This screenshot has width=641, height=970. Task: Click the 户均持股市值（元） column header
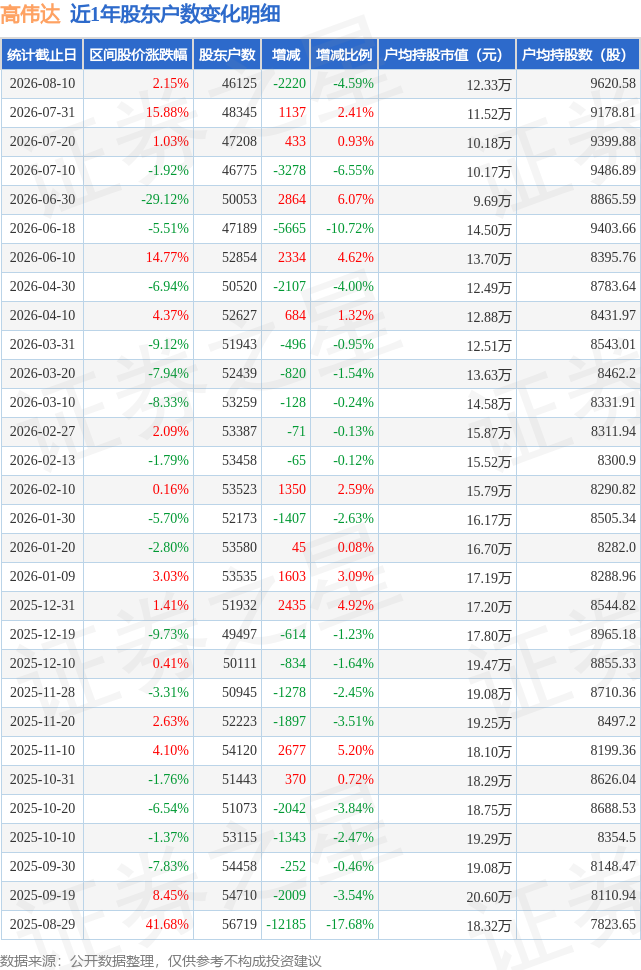pos(447,55)
